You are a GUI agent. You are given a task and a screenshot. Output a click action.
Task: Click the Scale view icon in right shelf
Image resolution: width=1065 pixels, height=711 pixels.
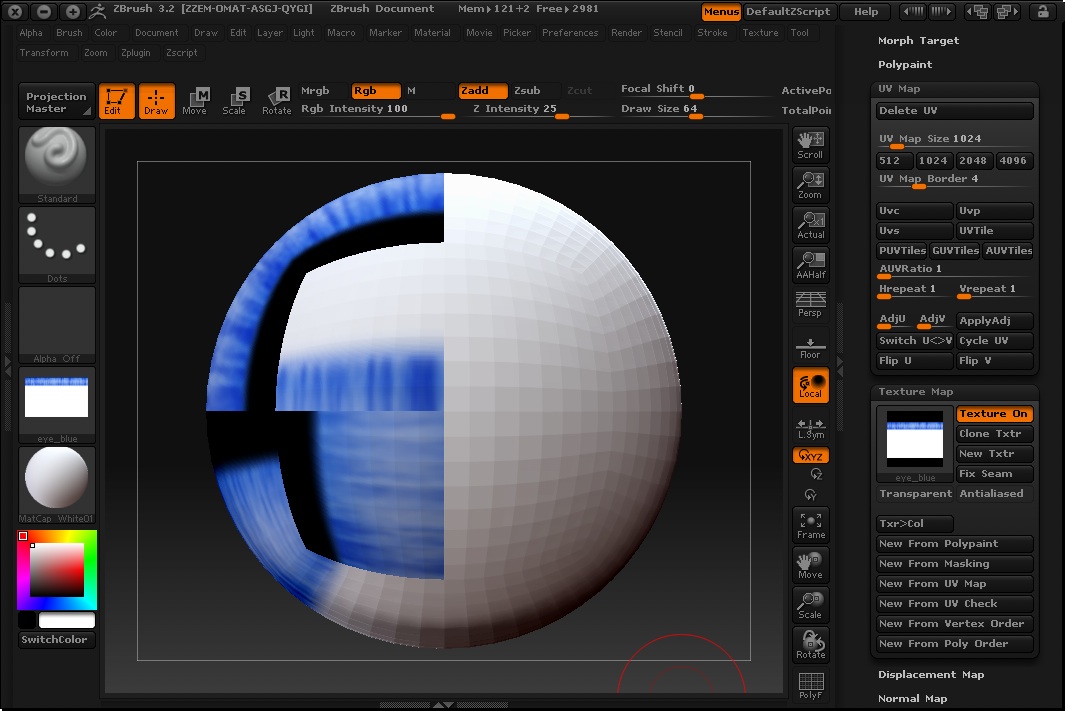pyautogui.click(x=810, y=606)
